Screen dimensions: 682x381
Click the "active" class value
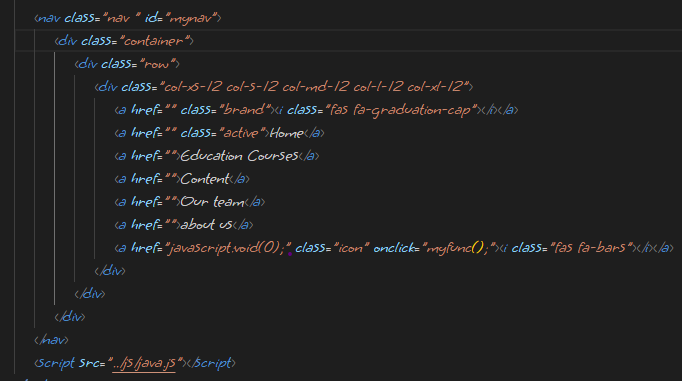click(x=241, y=133)
